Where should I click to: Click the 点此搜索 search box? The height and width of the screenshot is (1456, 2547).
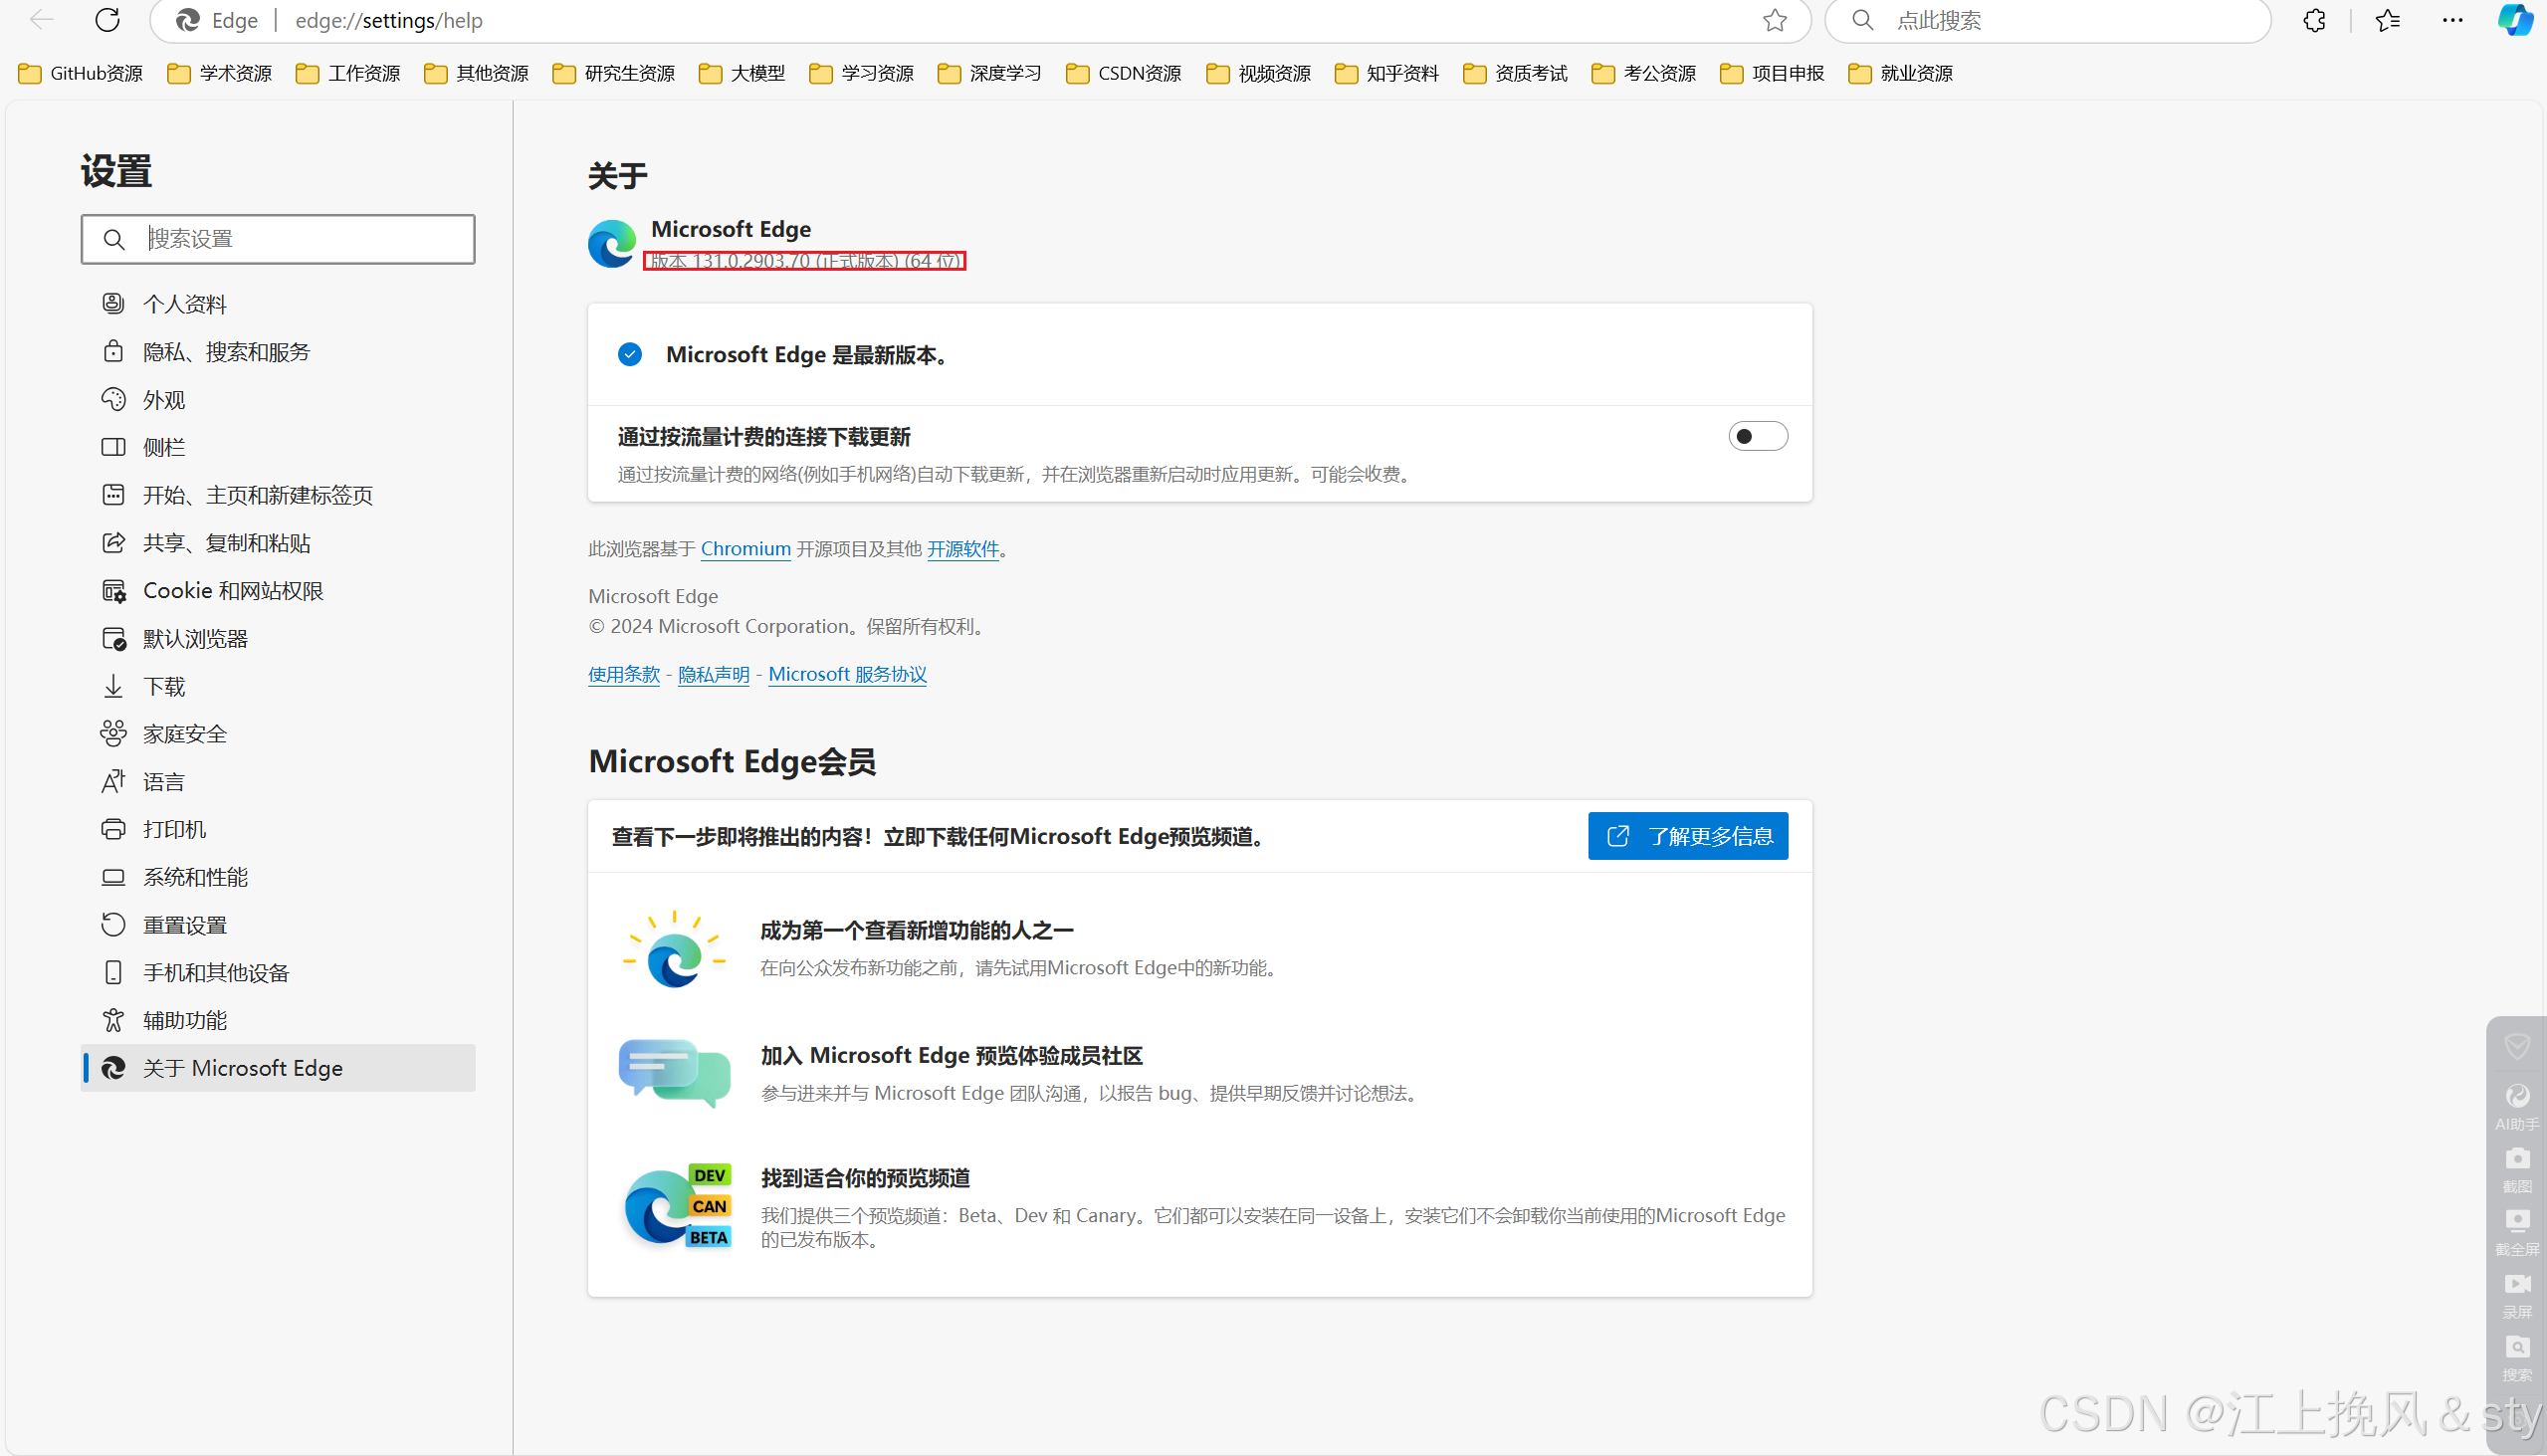(x=2047, y=20)
